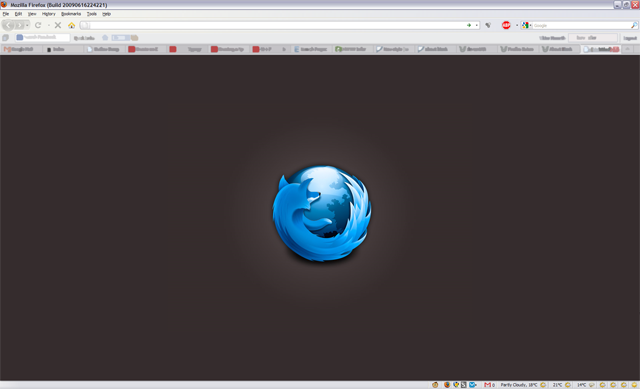Click the weather icon beside Partly Cloudy 18°C
This screenshot has height=389, width=640.
pyautogui.click(x=543, y=385)
